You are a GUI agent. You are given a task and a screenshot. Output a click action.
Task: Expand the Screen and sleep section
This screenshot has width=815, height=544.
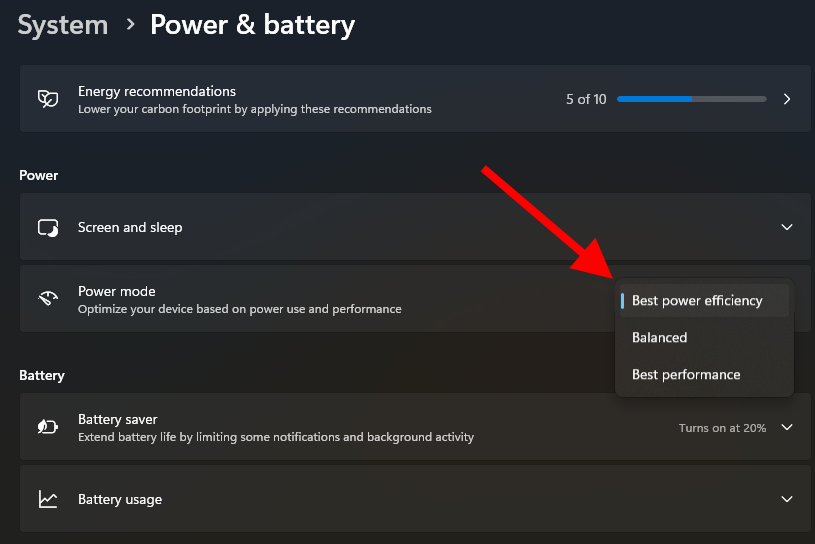pyautogui.click(x=787, y=228)
